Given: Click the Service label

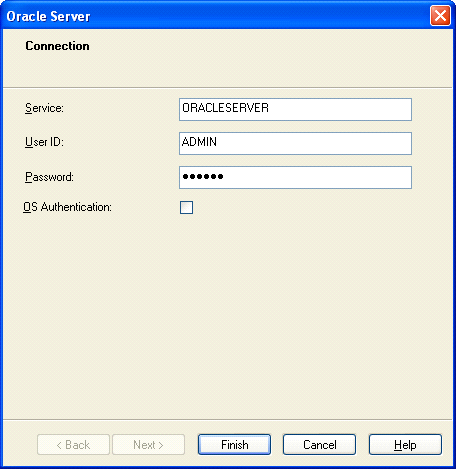Looking at the screenshot, I should (x=44, y=108).
